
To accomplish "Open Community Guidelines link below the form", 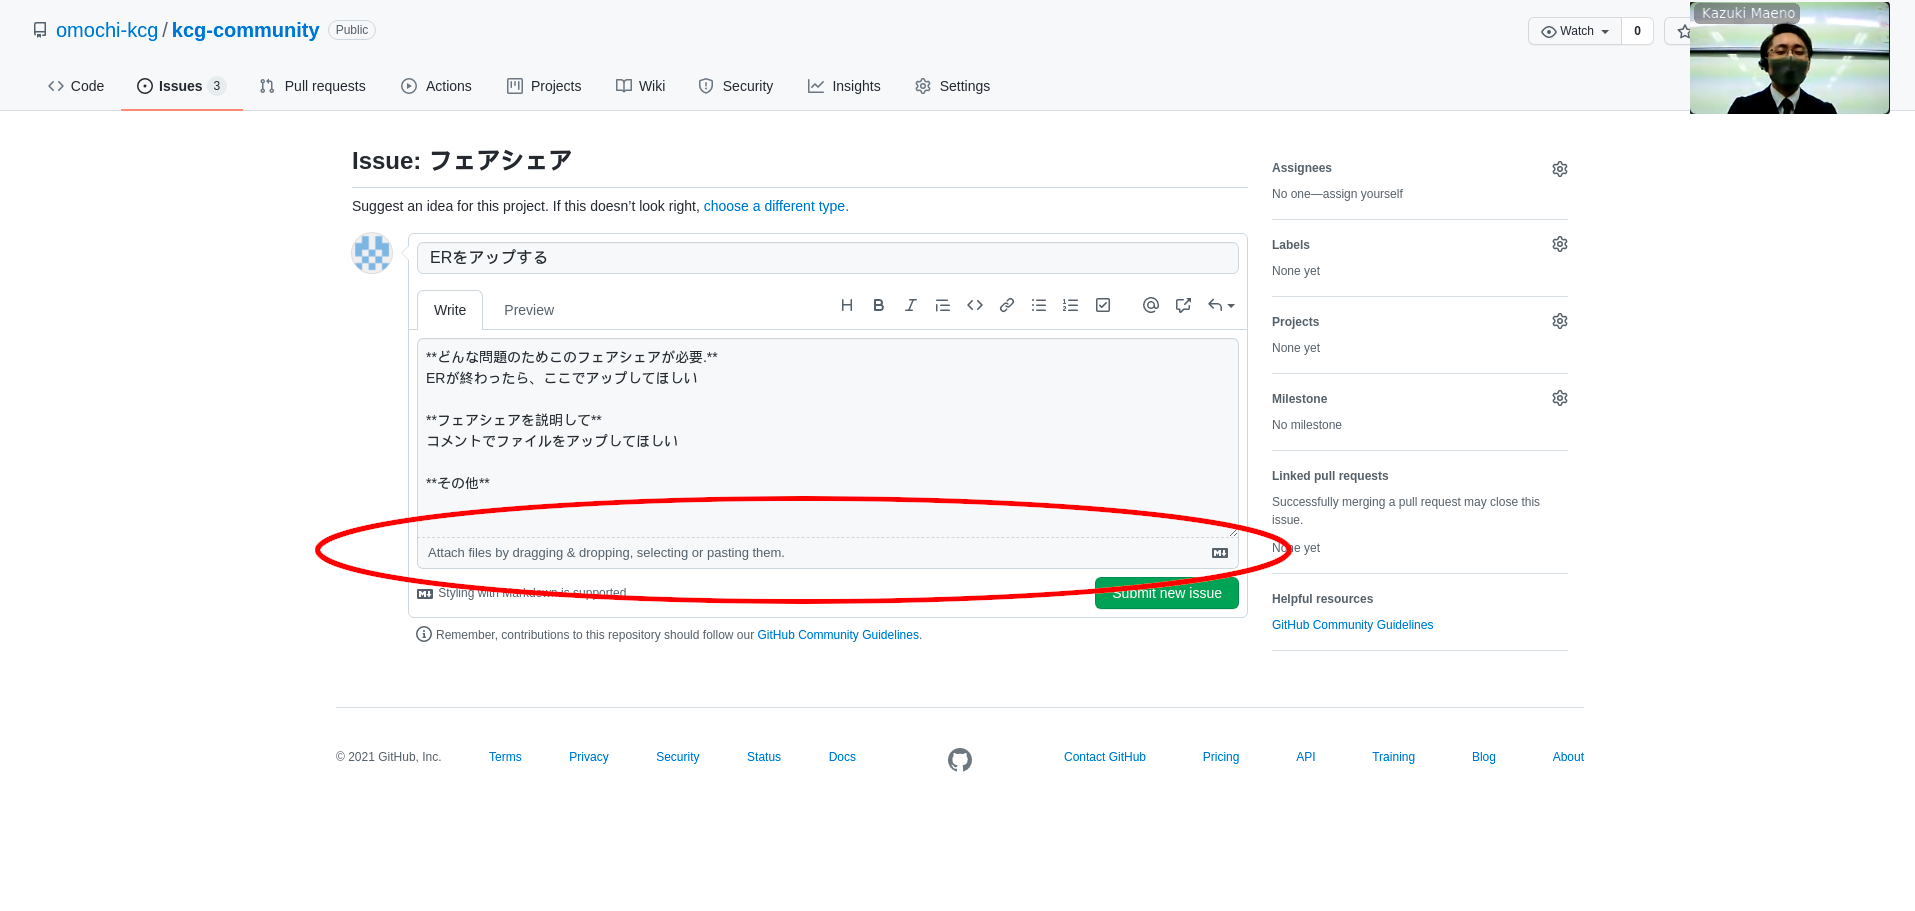I will [x=839, y=635].
